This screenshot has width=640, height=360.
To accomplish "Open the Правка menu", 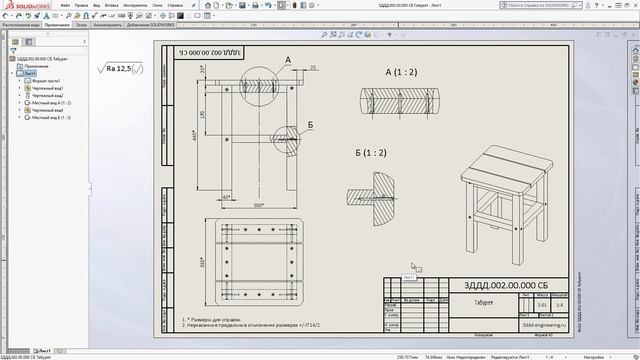I will coord(81,6).
